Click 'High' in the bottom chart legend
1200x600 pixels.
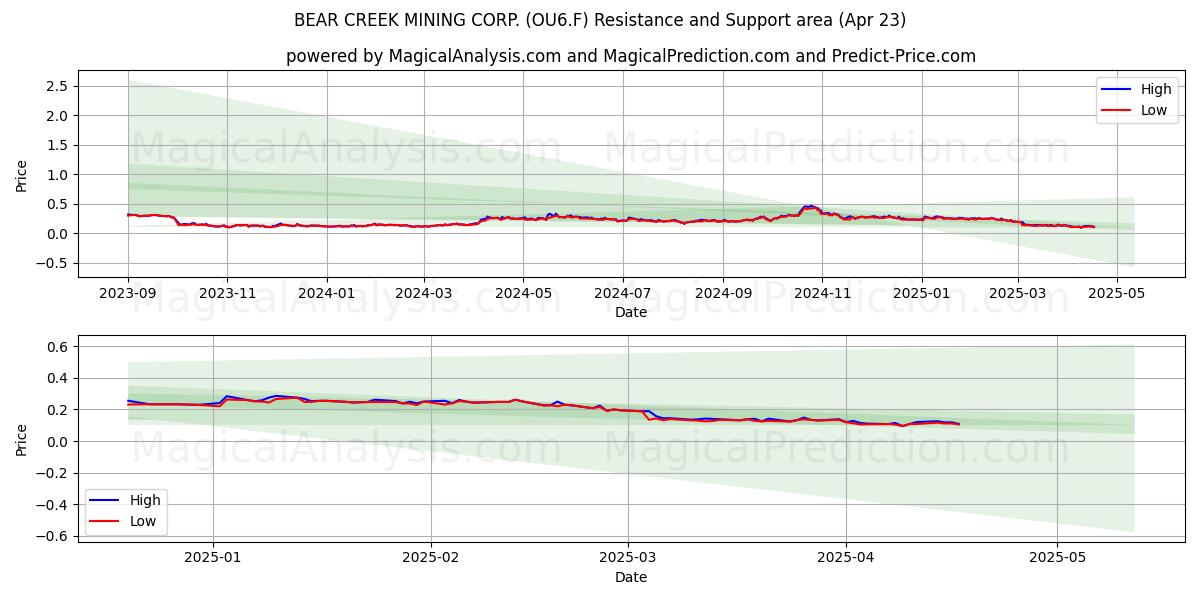tap(144, 500)
